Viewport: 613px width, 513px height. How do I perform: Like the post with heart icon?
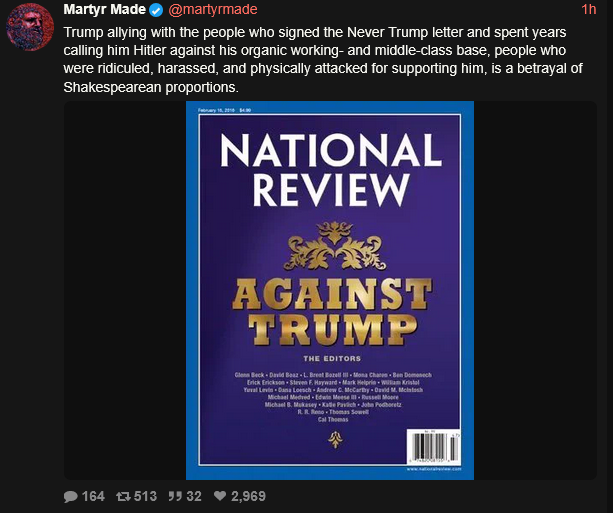(220, 496)
